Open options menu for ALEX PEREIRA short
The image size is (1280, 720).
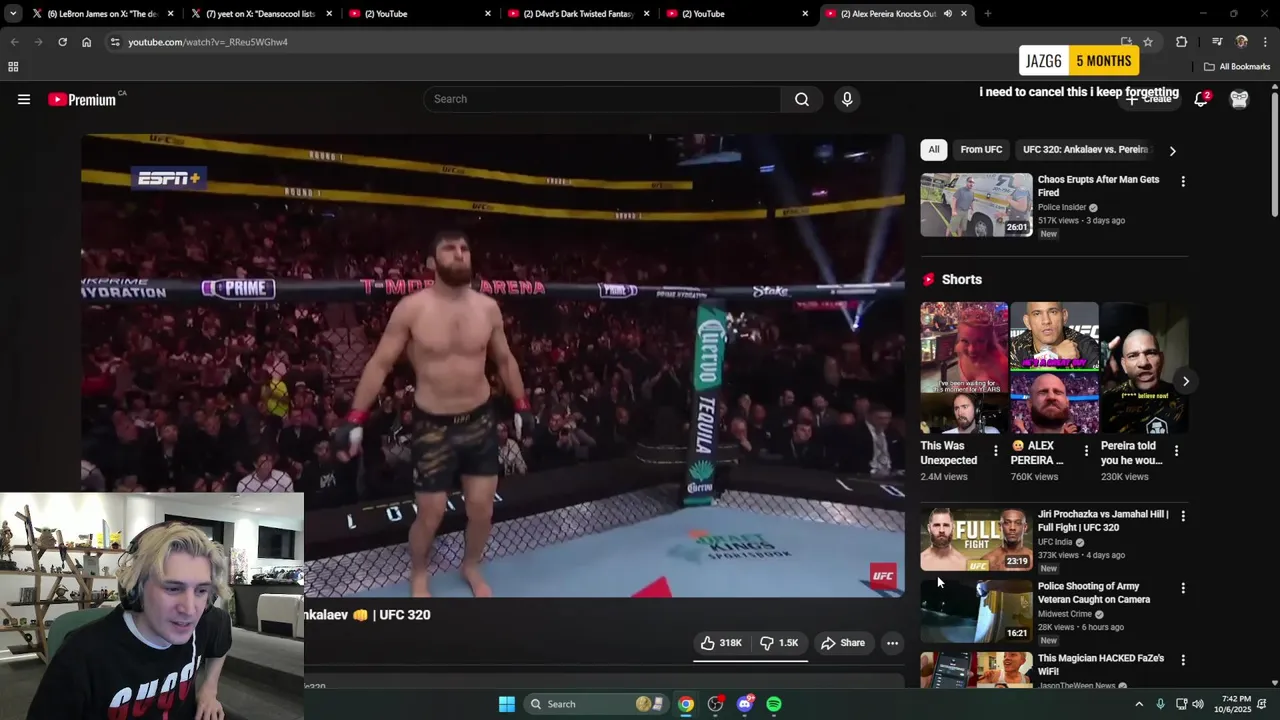point(1086,451)
